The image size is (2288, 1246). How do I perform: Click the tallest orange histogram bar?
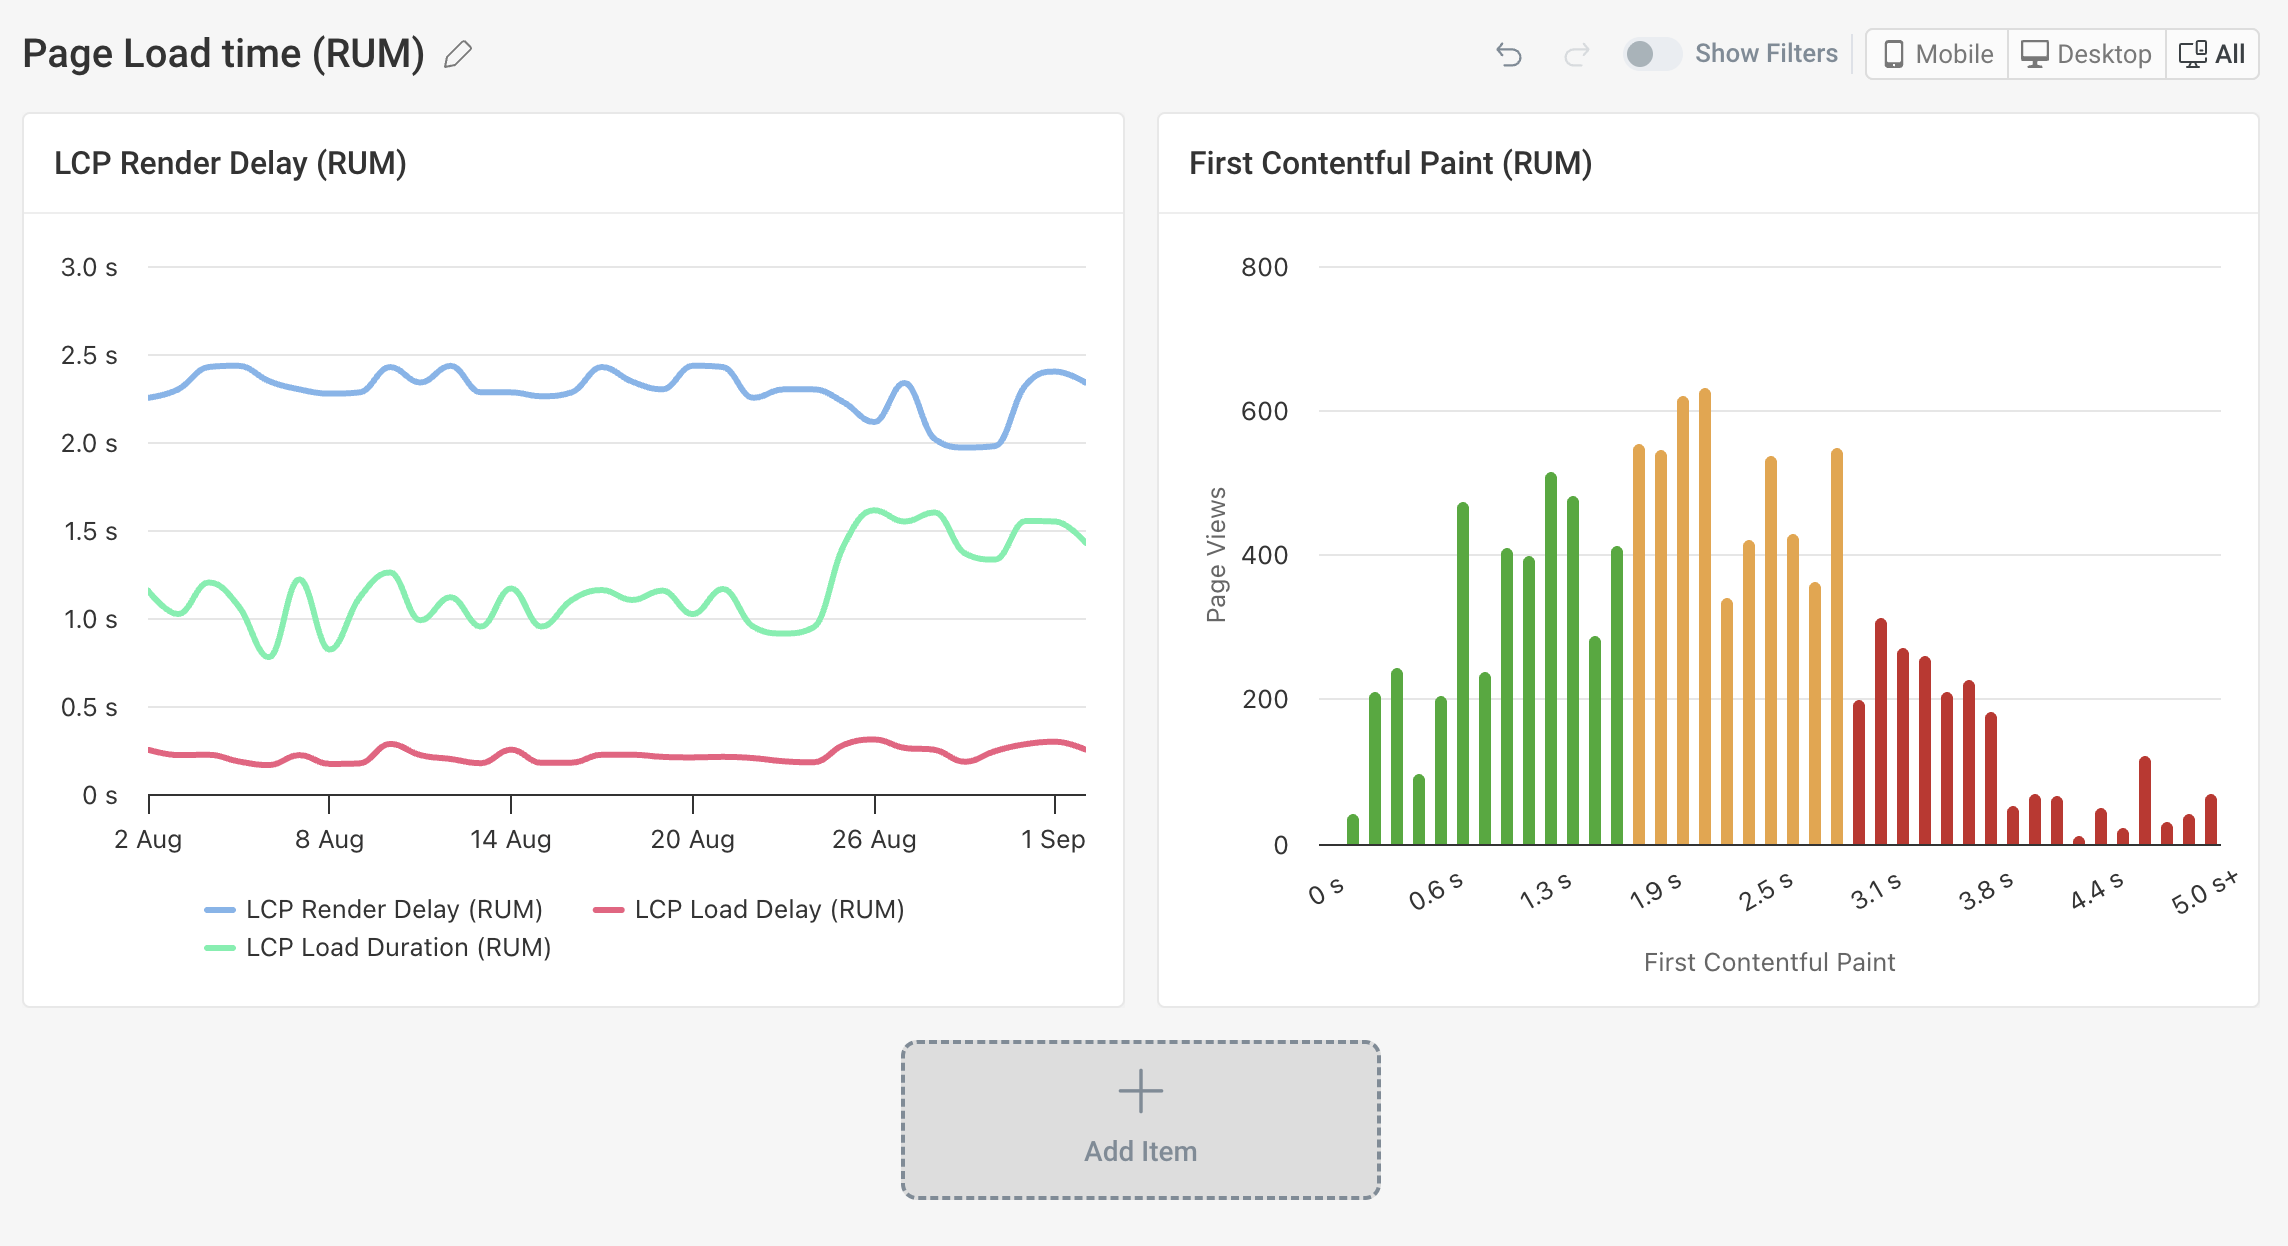coord(1705,617)
